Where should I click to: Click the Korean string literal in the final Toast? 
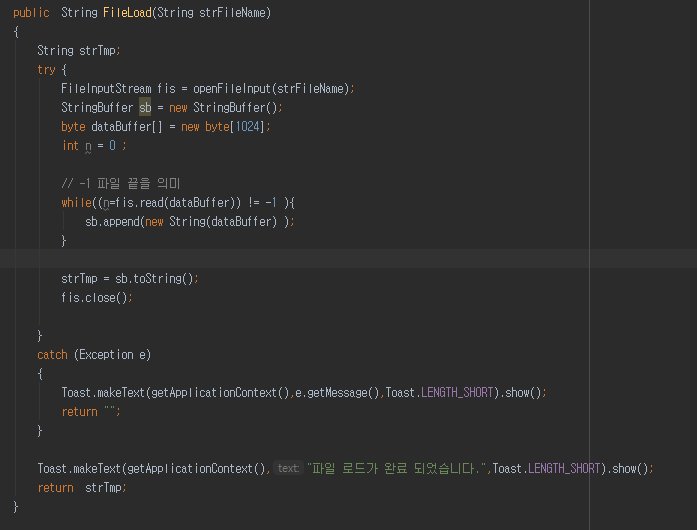click(x=397, y=469)
